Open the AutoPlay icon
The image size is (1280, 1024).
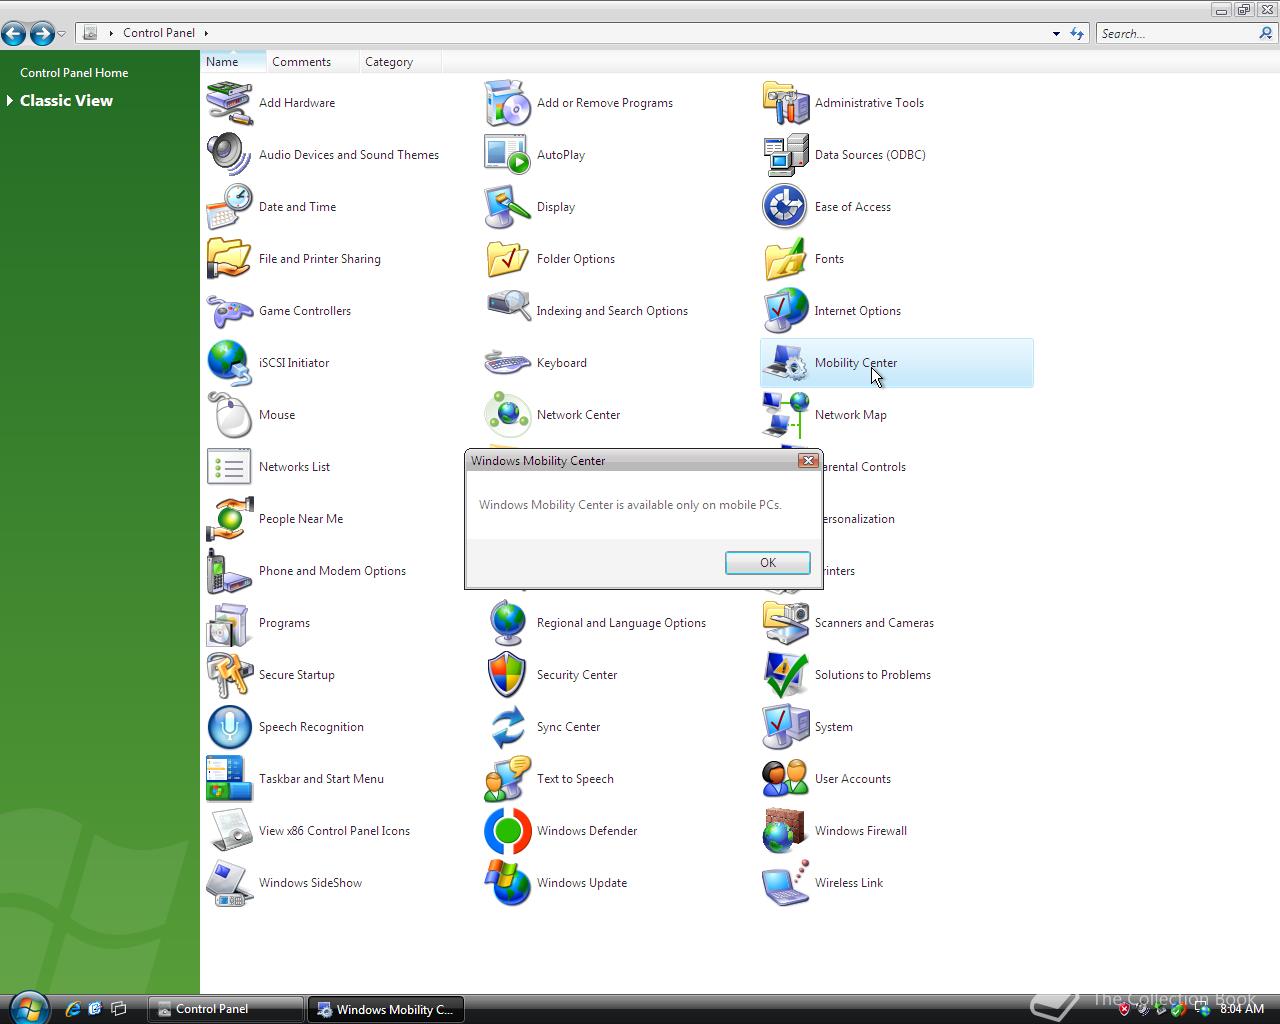507,155
